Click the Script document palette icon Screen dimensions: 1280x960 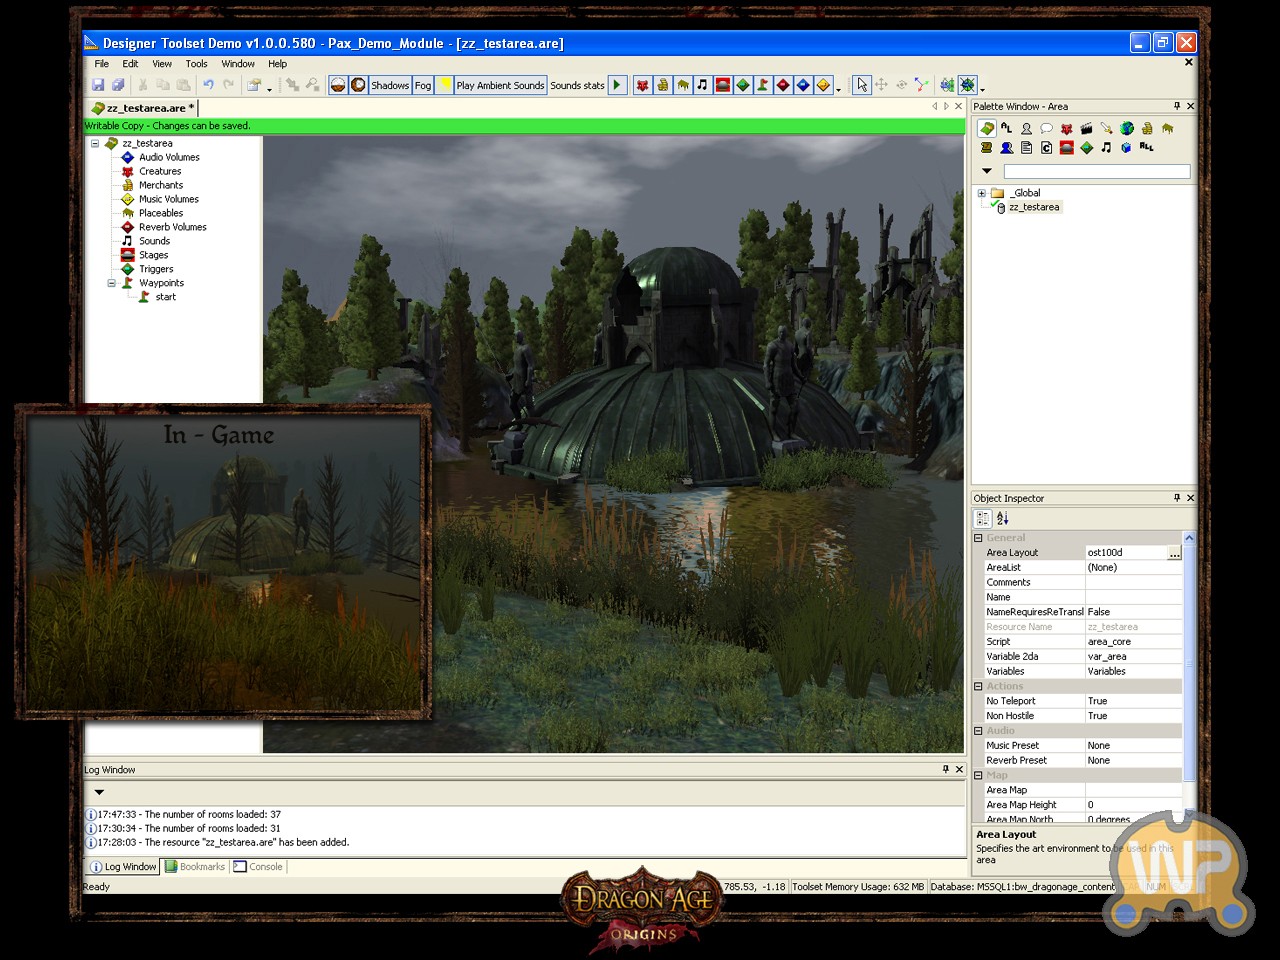1026,147
